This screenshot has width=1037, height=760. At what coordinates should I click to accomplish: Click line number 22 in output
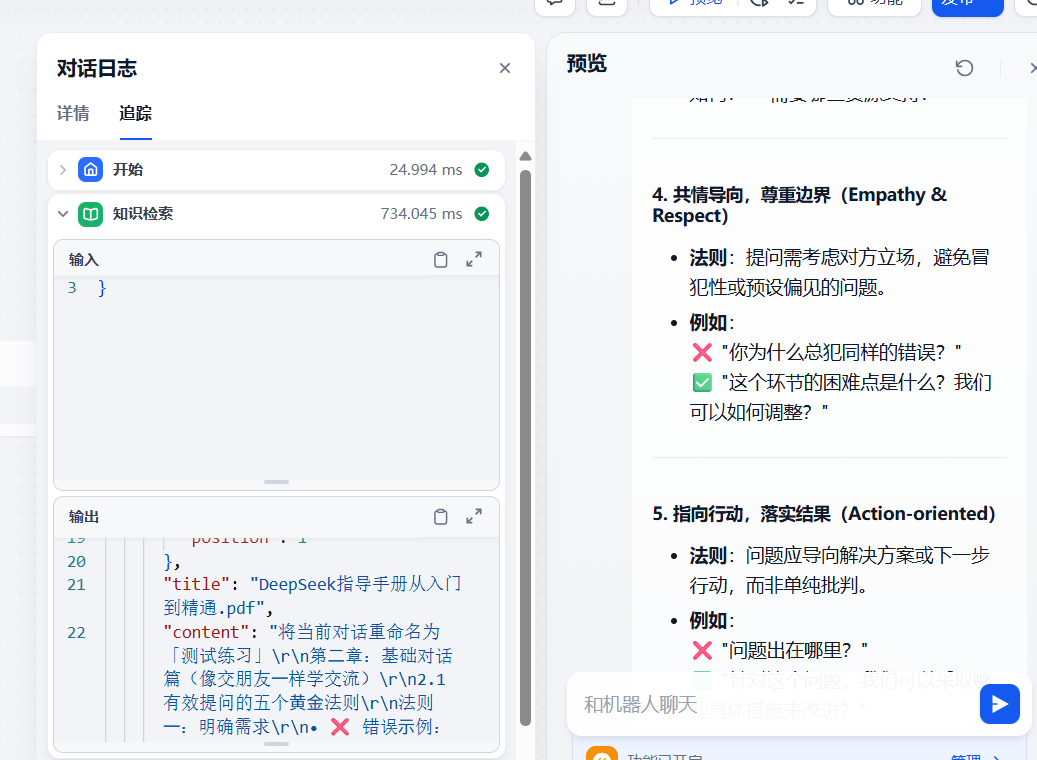tap(77, 633)
